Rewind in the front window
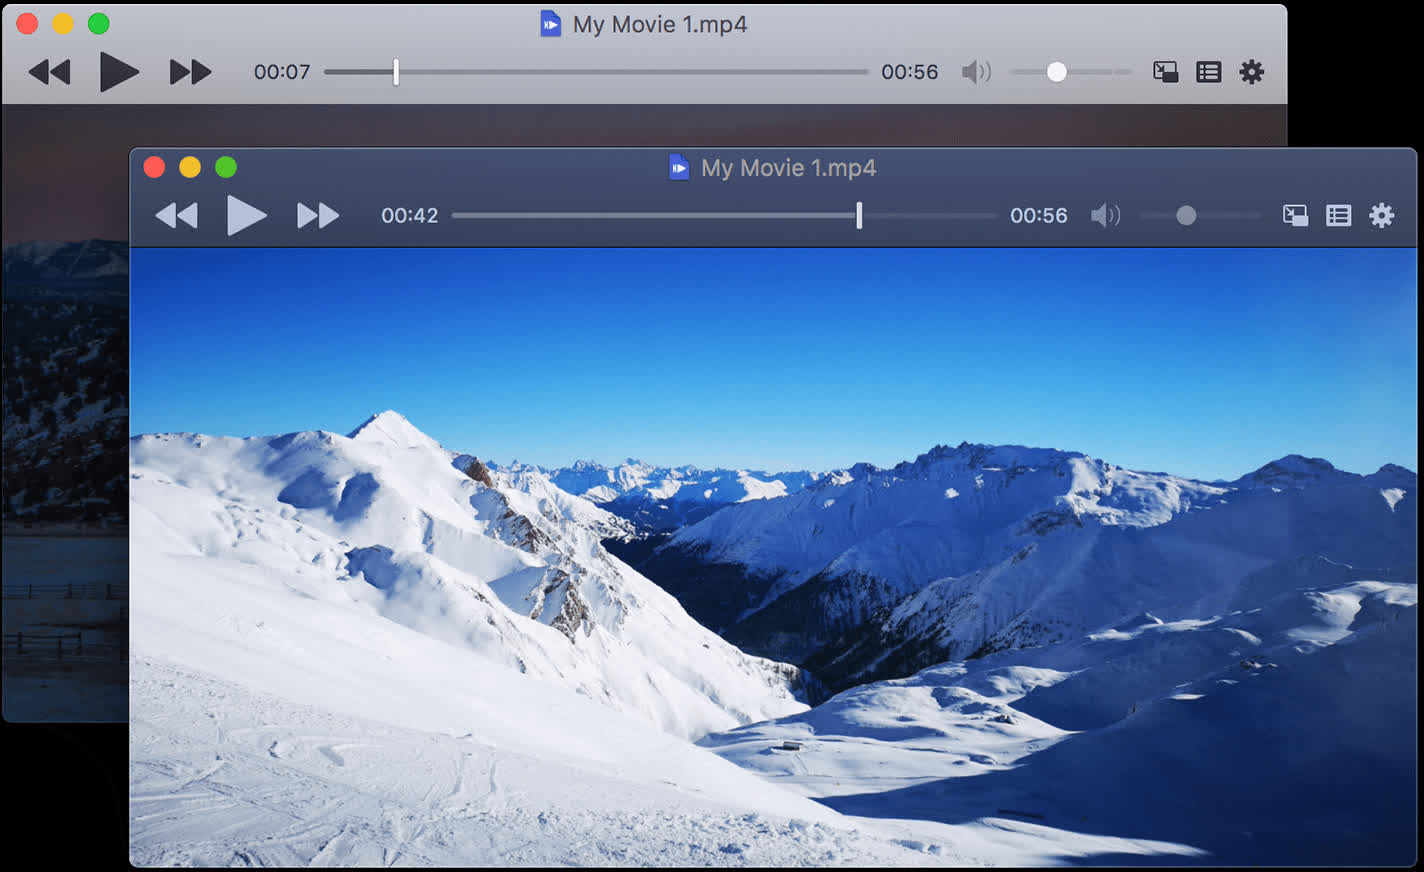 tap(177, 215)
